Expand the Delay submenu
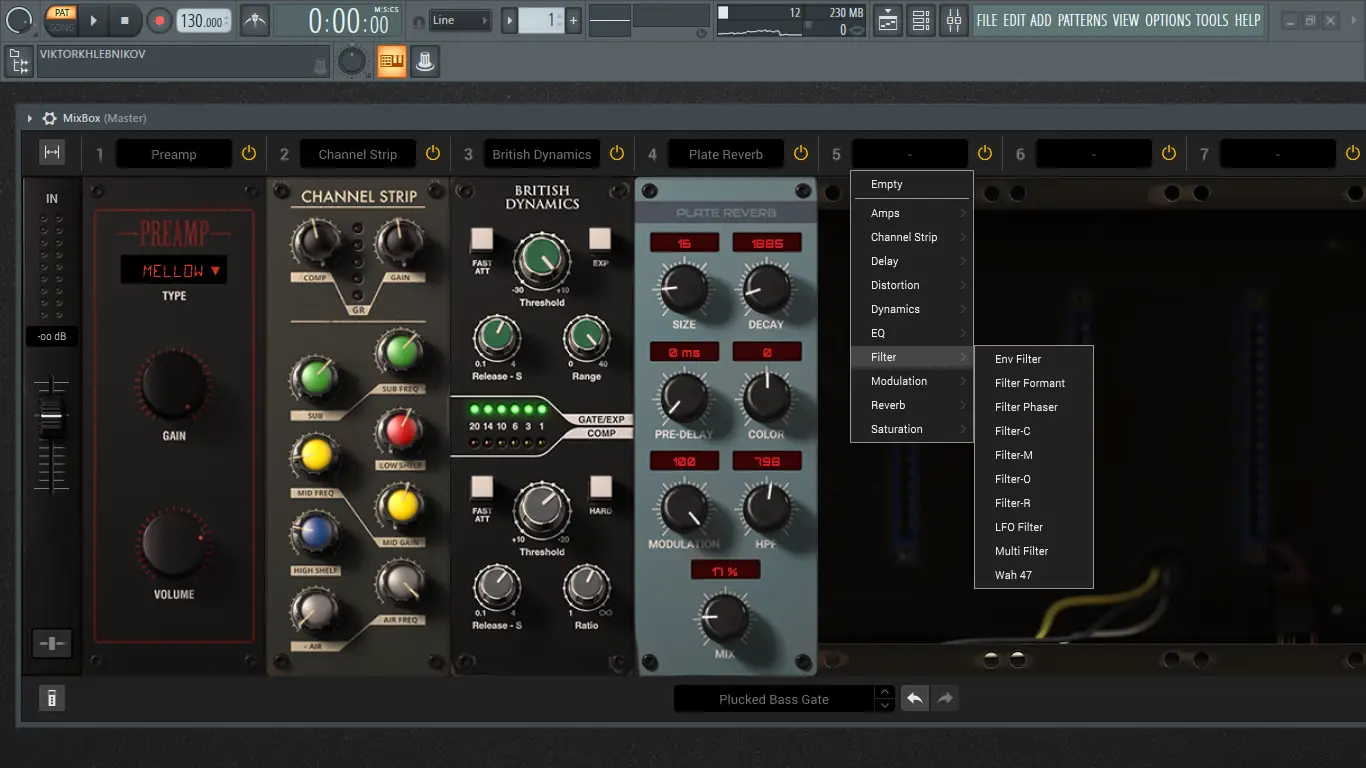The height and width of the screenshot is (768, 1366). click(x=912, y=261)
